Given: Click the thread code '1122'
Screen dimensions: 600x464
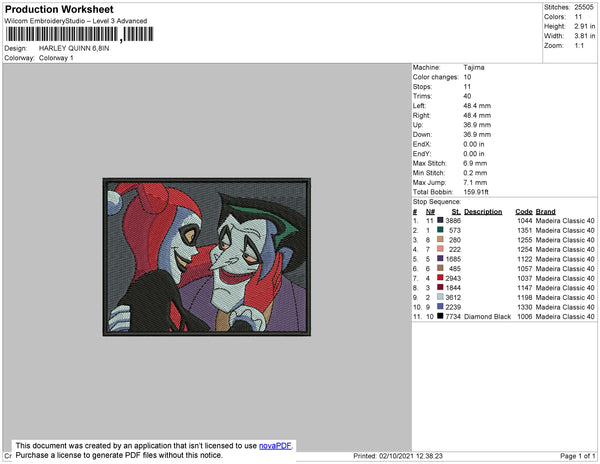Looking at the screenshot, I should coord(524,259).
